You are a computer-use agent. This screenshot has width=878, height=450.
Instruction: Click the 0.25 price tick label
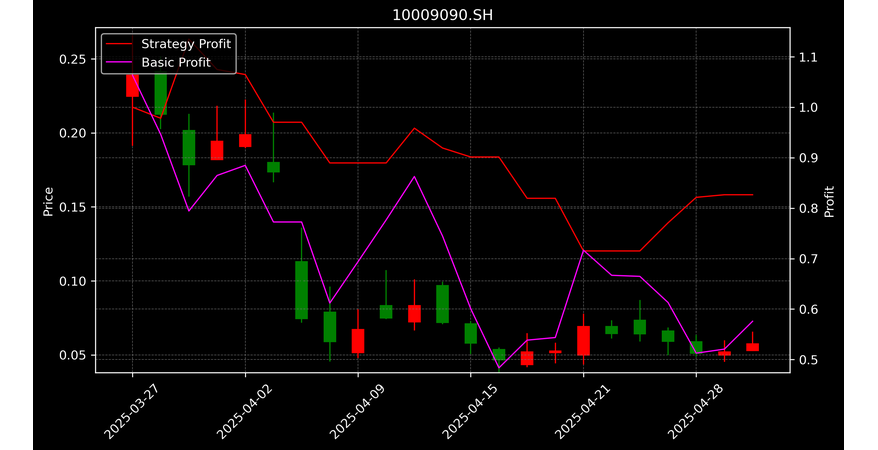73,59
